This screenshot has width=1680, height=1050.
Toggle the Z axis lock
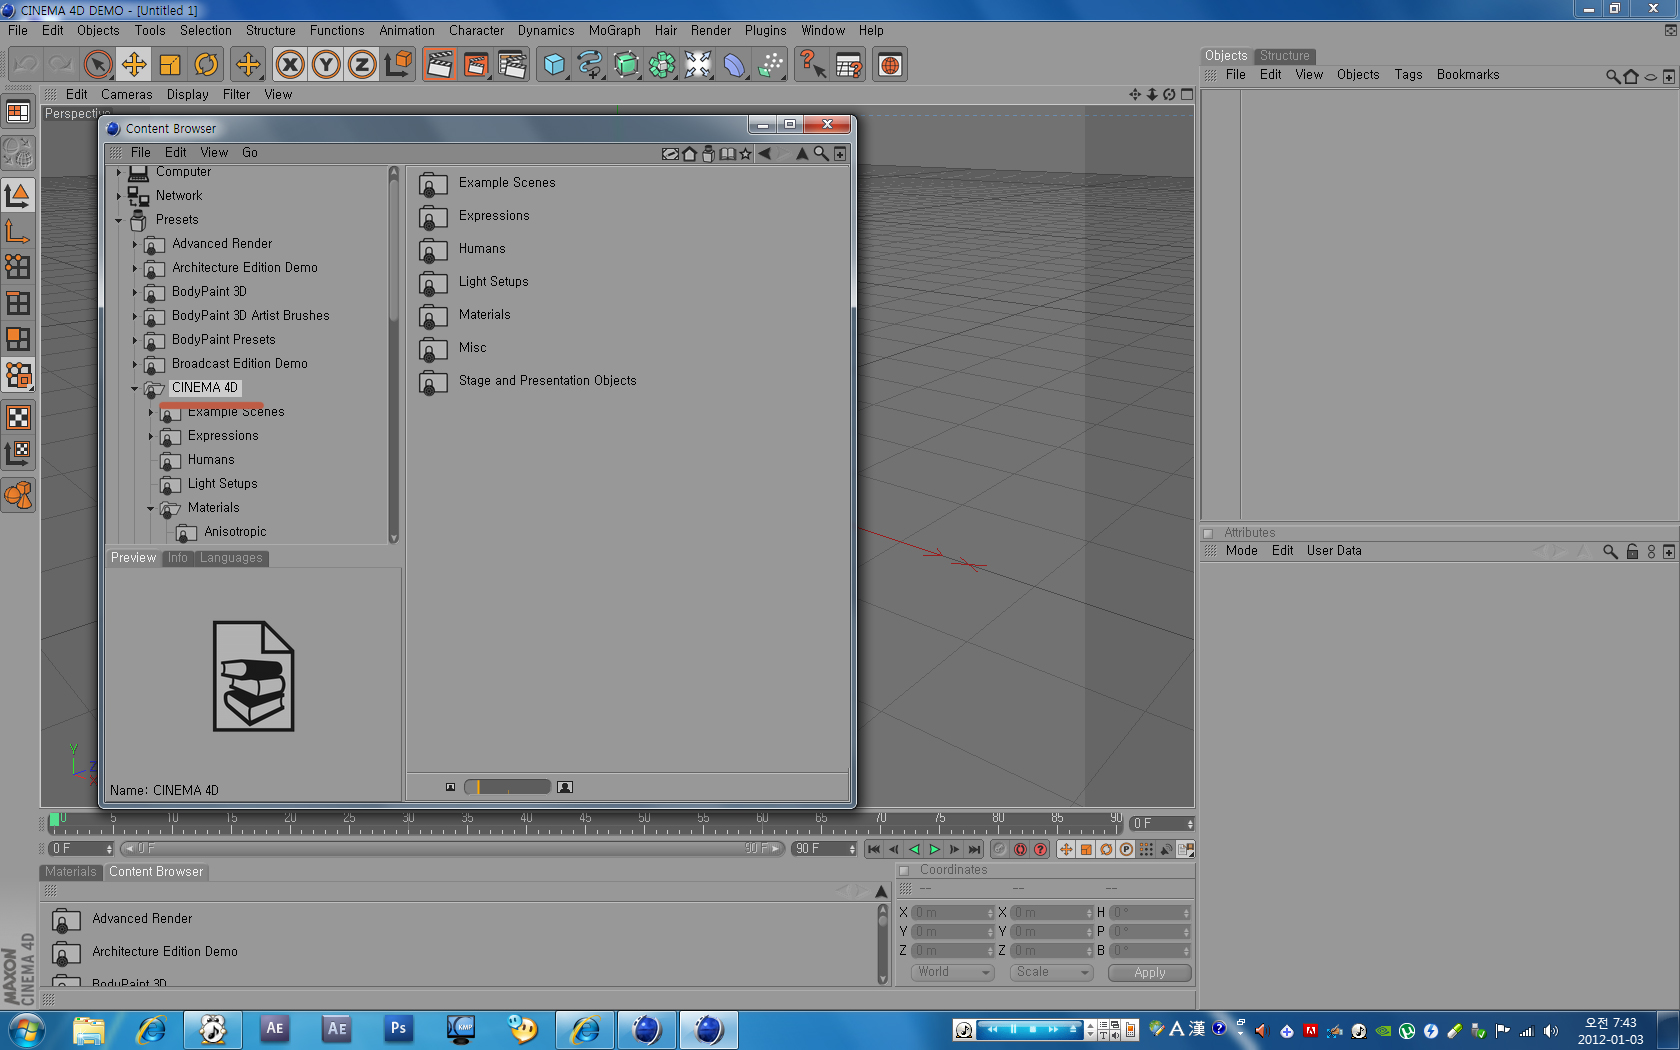(x=362, y=65)
